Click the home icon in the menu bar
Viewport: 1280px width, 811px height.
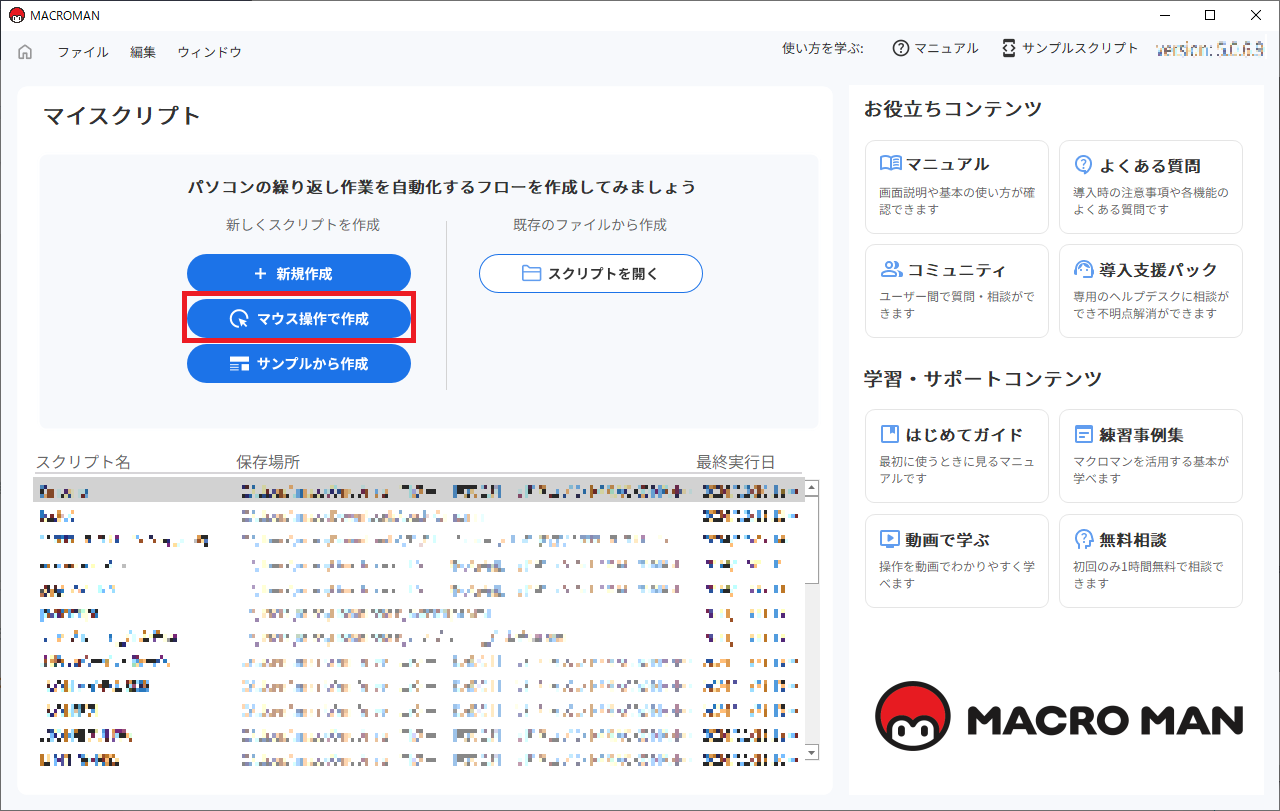(26, 52)
